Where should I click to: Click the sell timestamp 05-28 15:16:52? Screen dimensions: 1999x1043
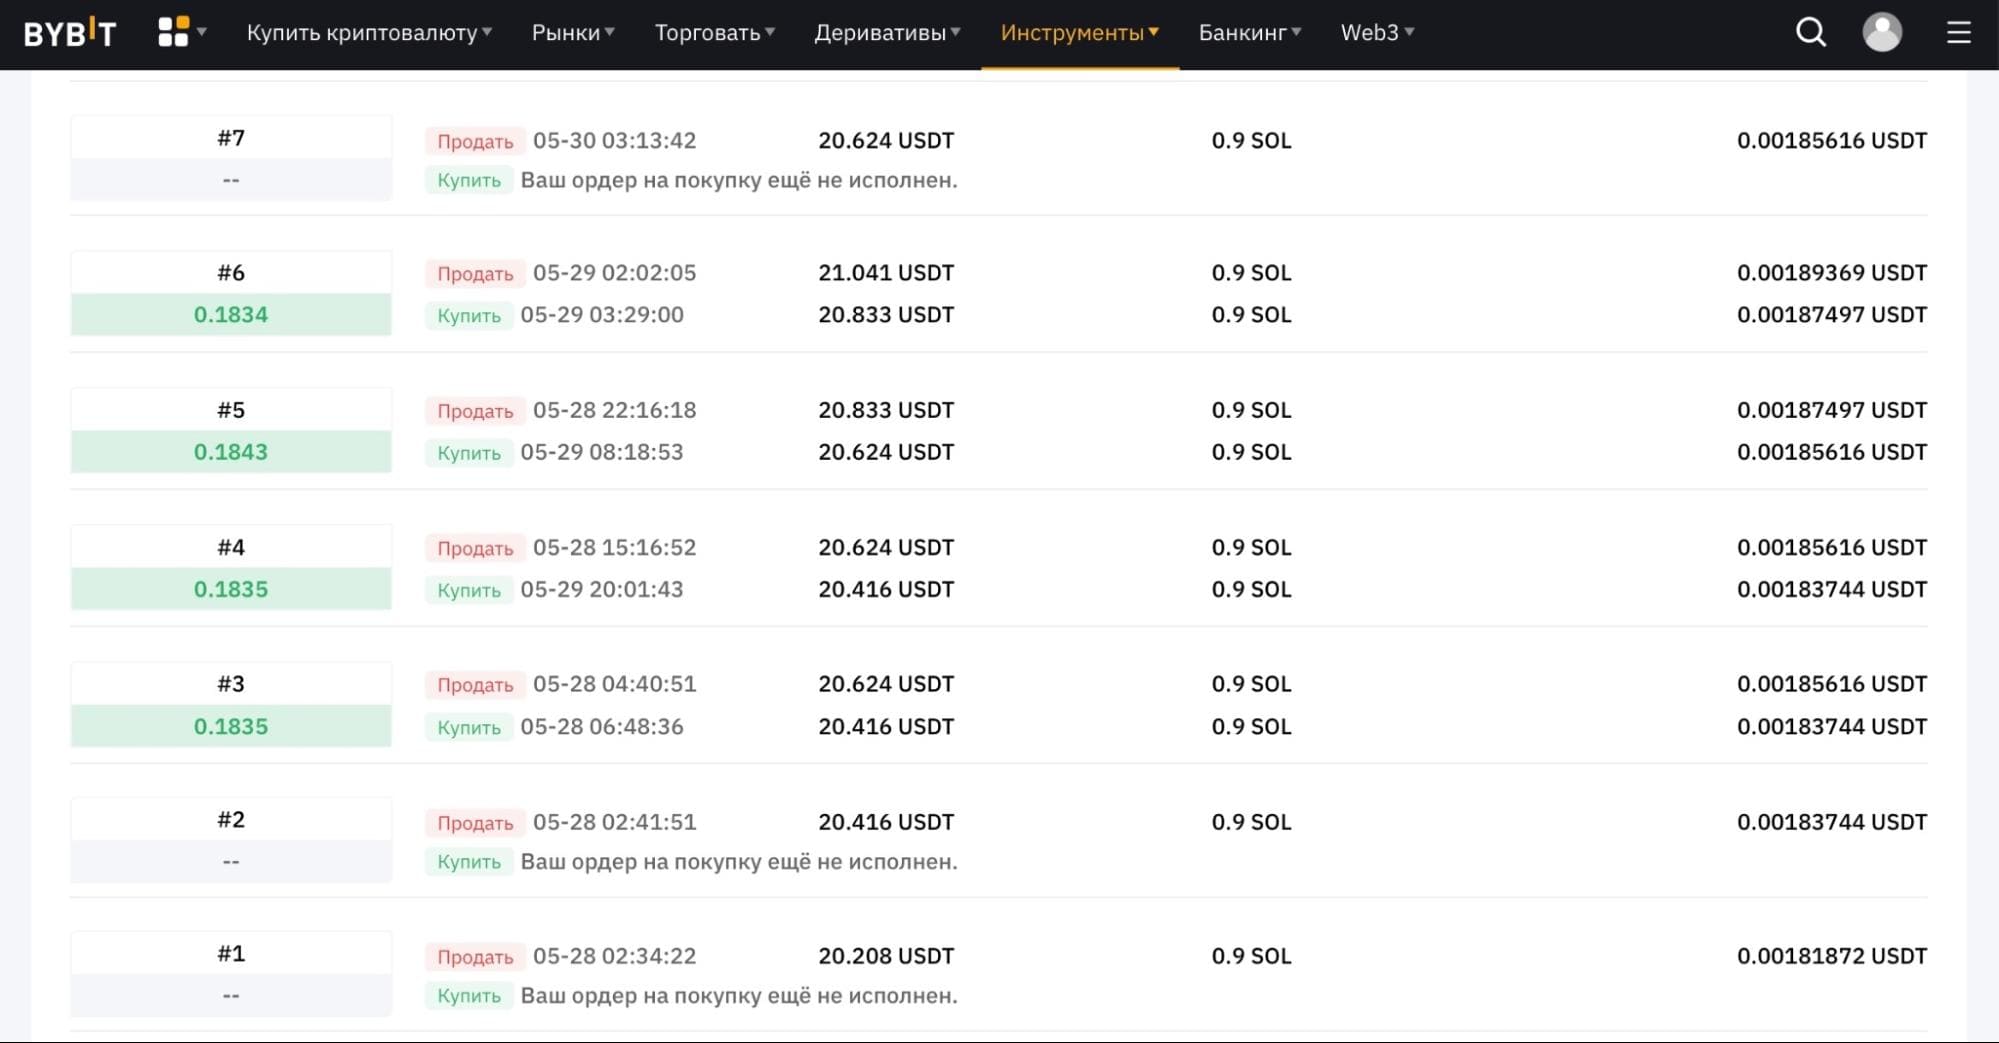(614, 548)
